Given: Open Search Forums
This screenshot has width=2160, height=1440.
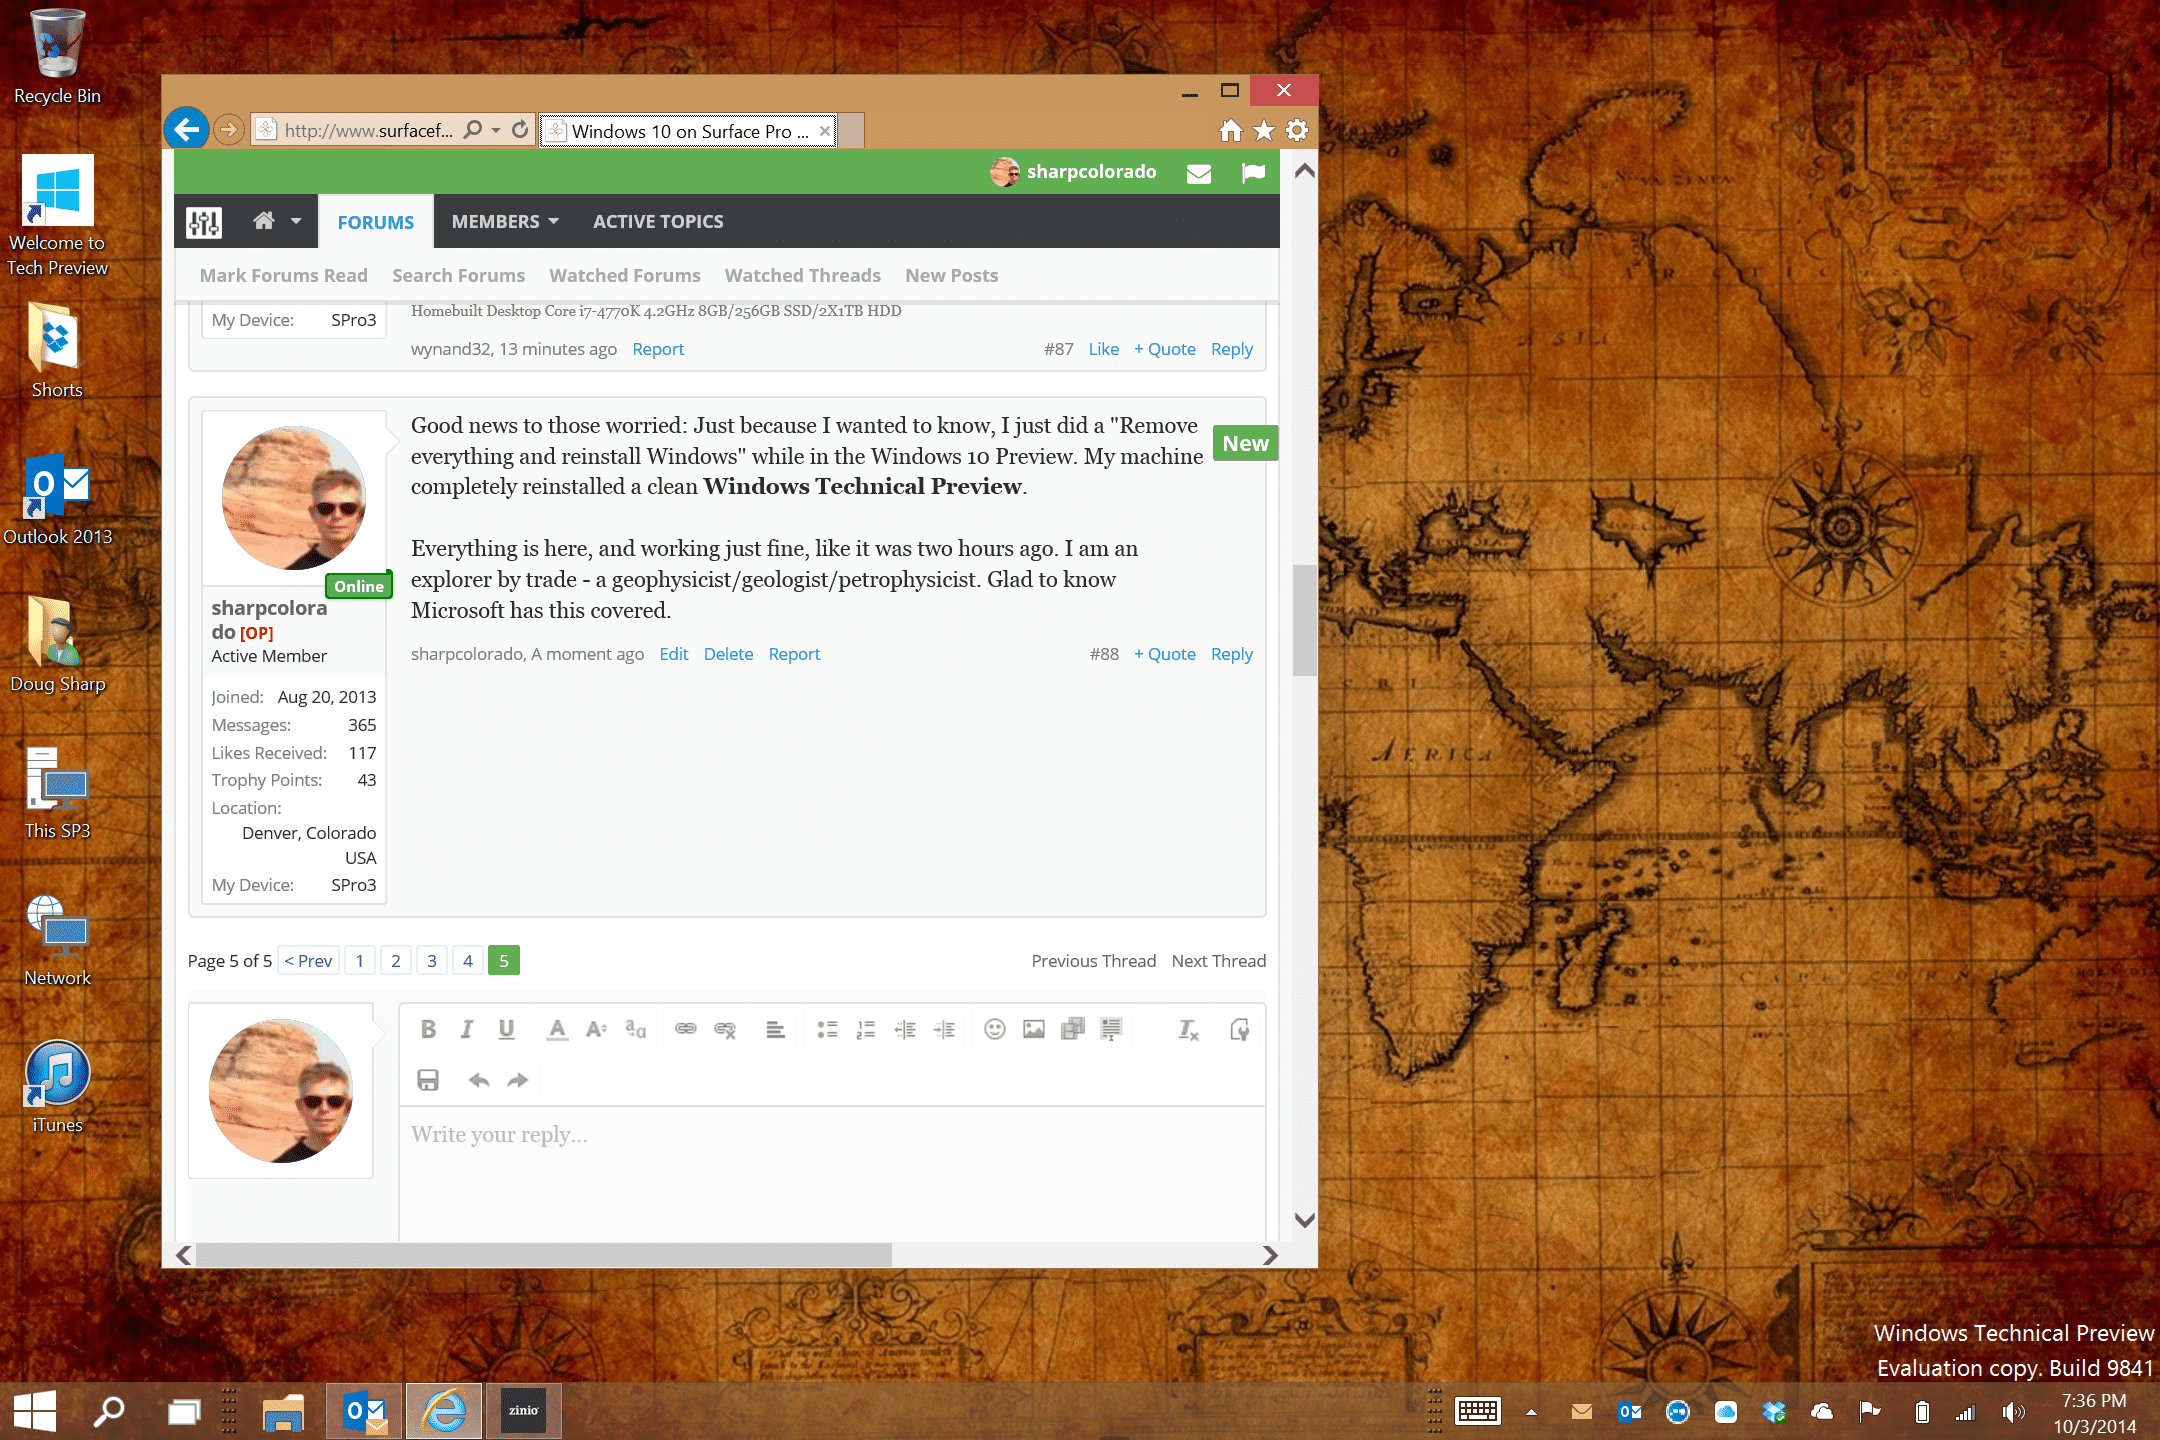Looking at the screenshot, I should pyautogui.click(x=458, y=275).
